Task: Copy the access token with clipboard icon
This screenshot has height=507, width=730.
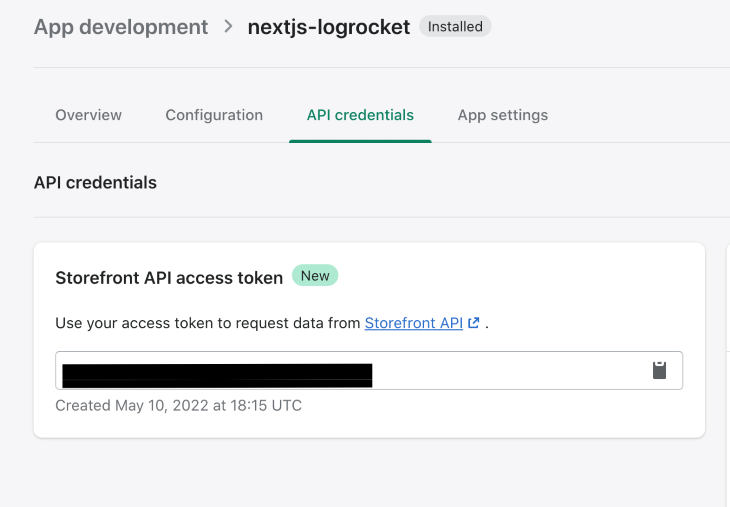Action: [659, 370]
